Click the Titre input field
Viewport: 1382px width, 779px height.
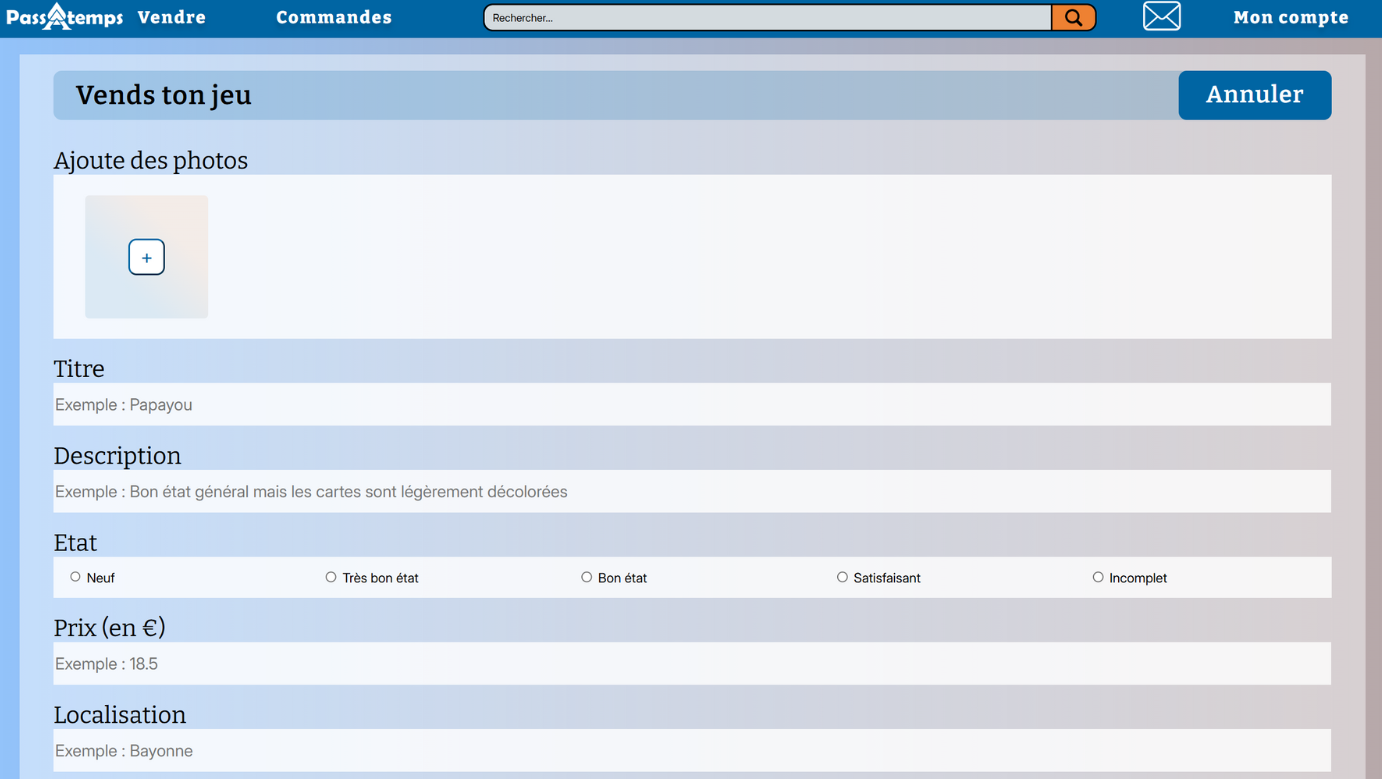point(692,405)
